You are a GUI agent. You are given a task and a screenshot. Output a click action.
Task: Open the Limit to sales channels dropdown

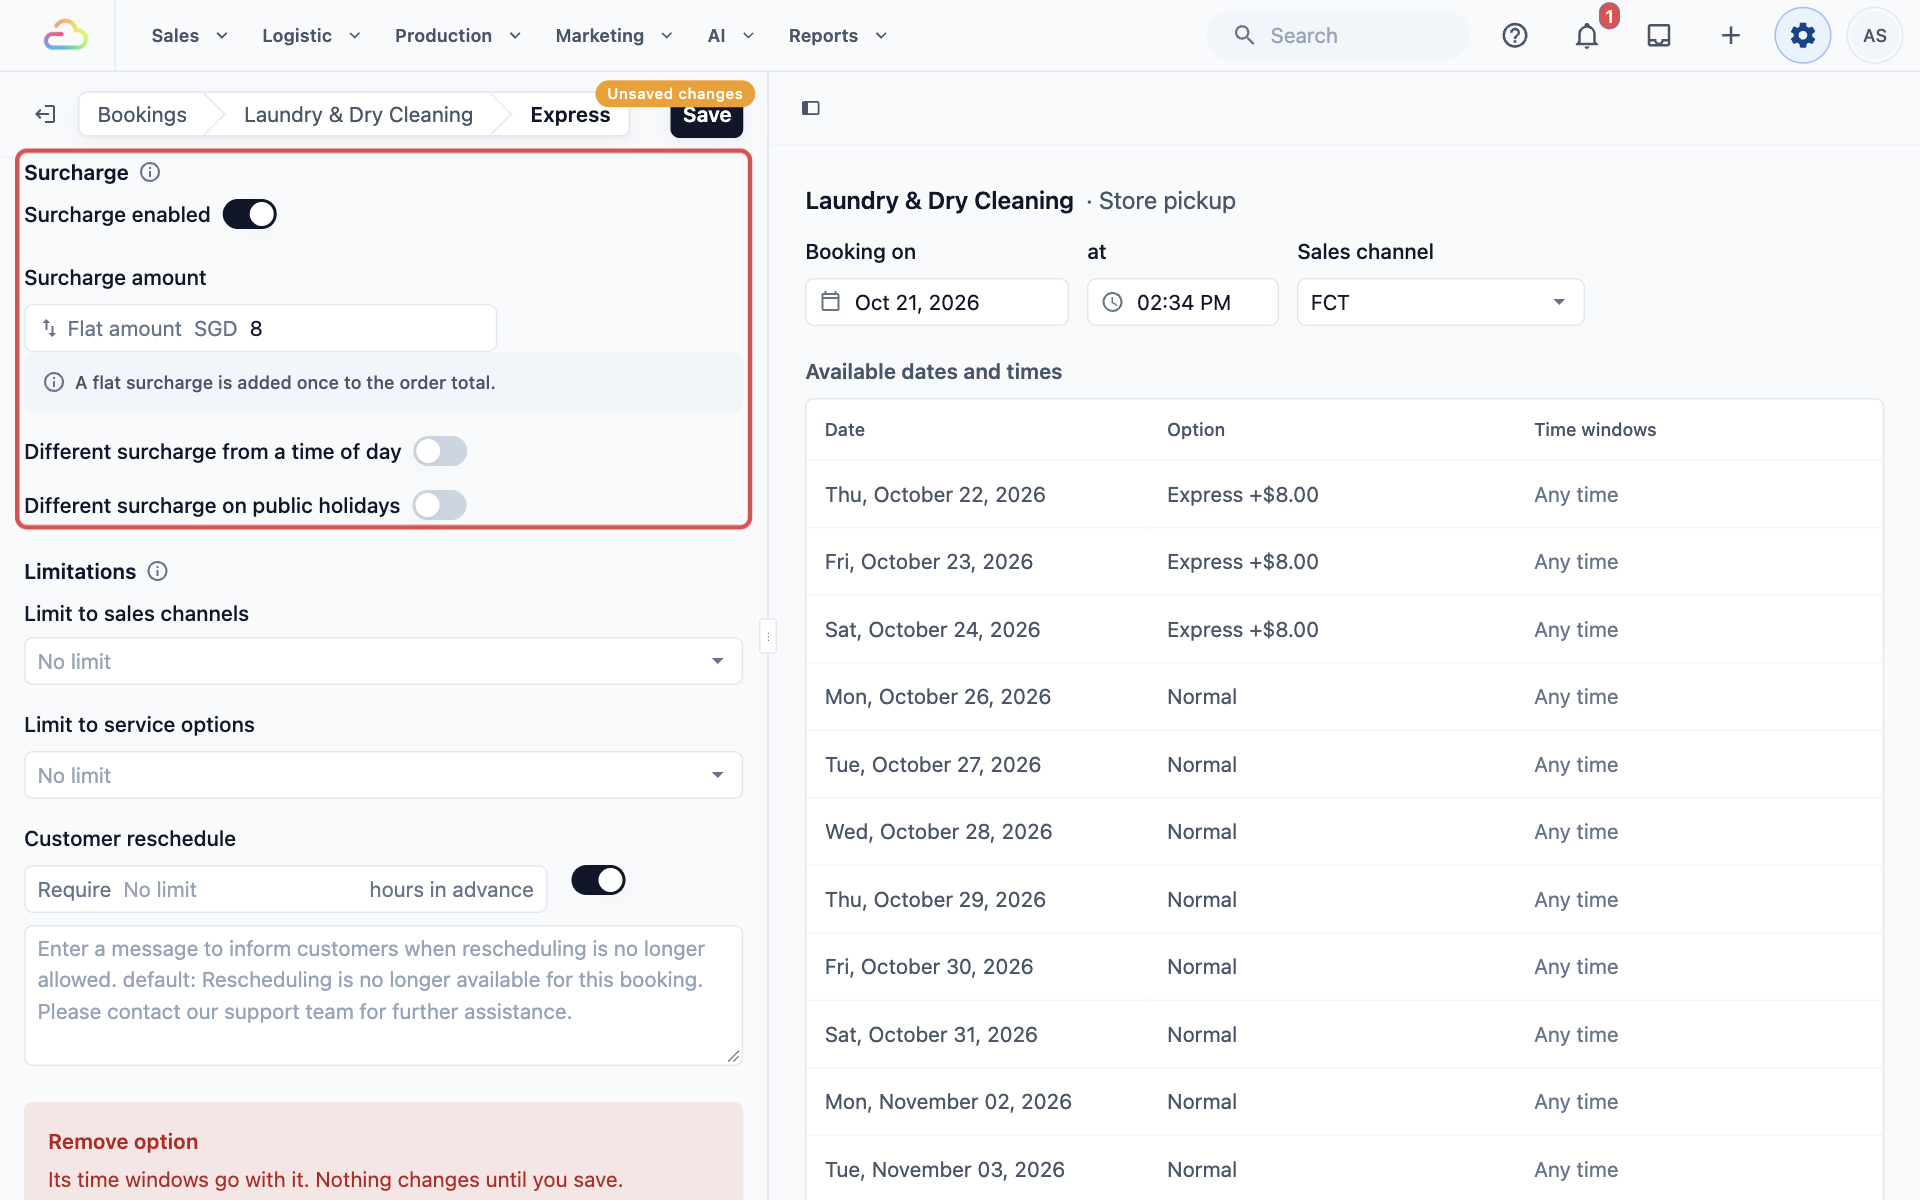(x=383, y=661)
